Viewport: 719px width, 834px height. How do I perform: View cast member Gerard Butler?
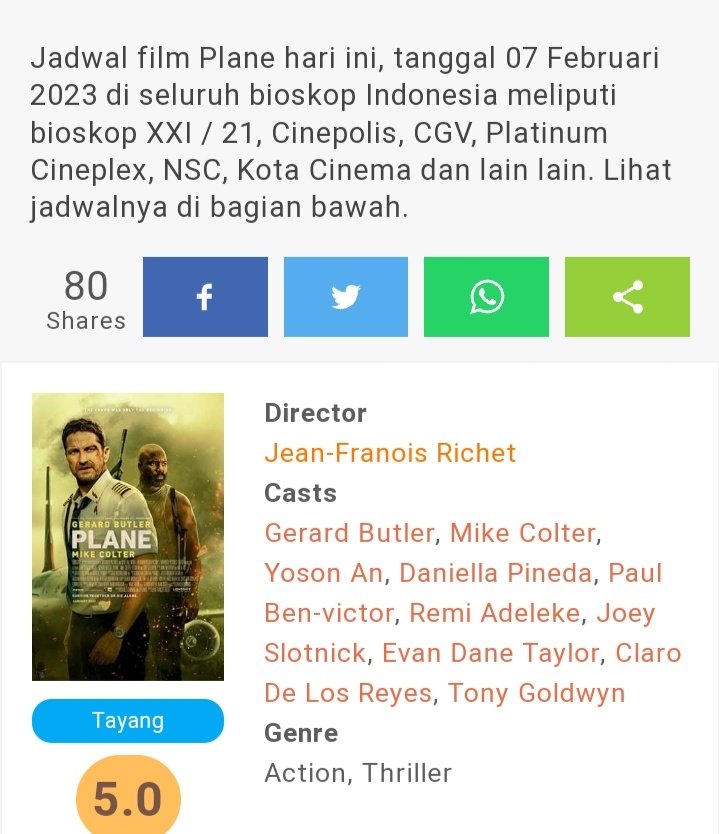tap(349, 533)
